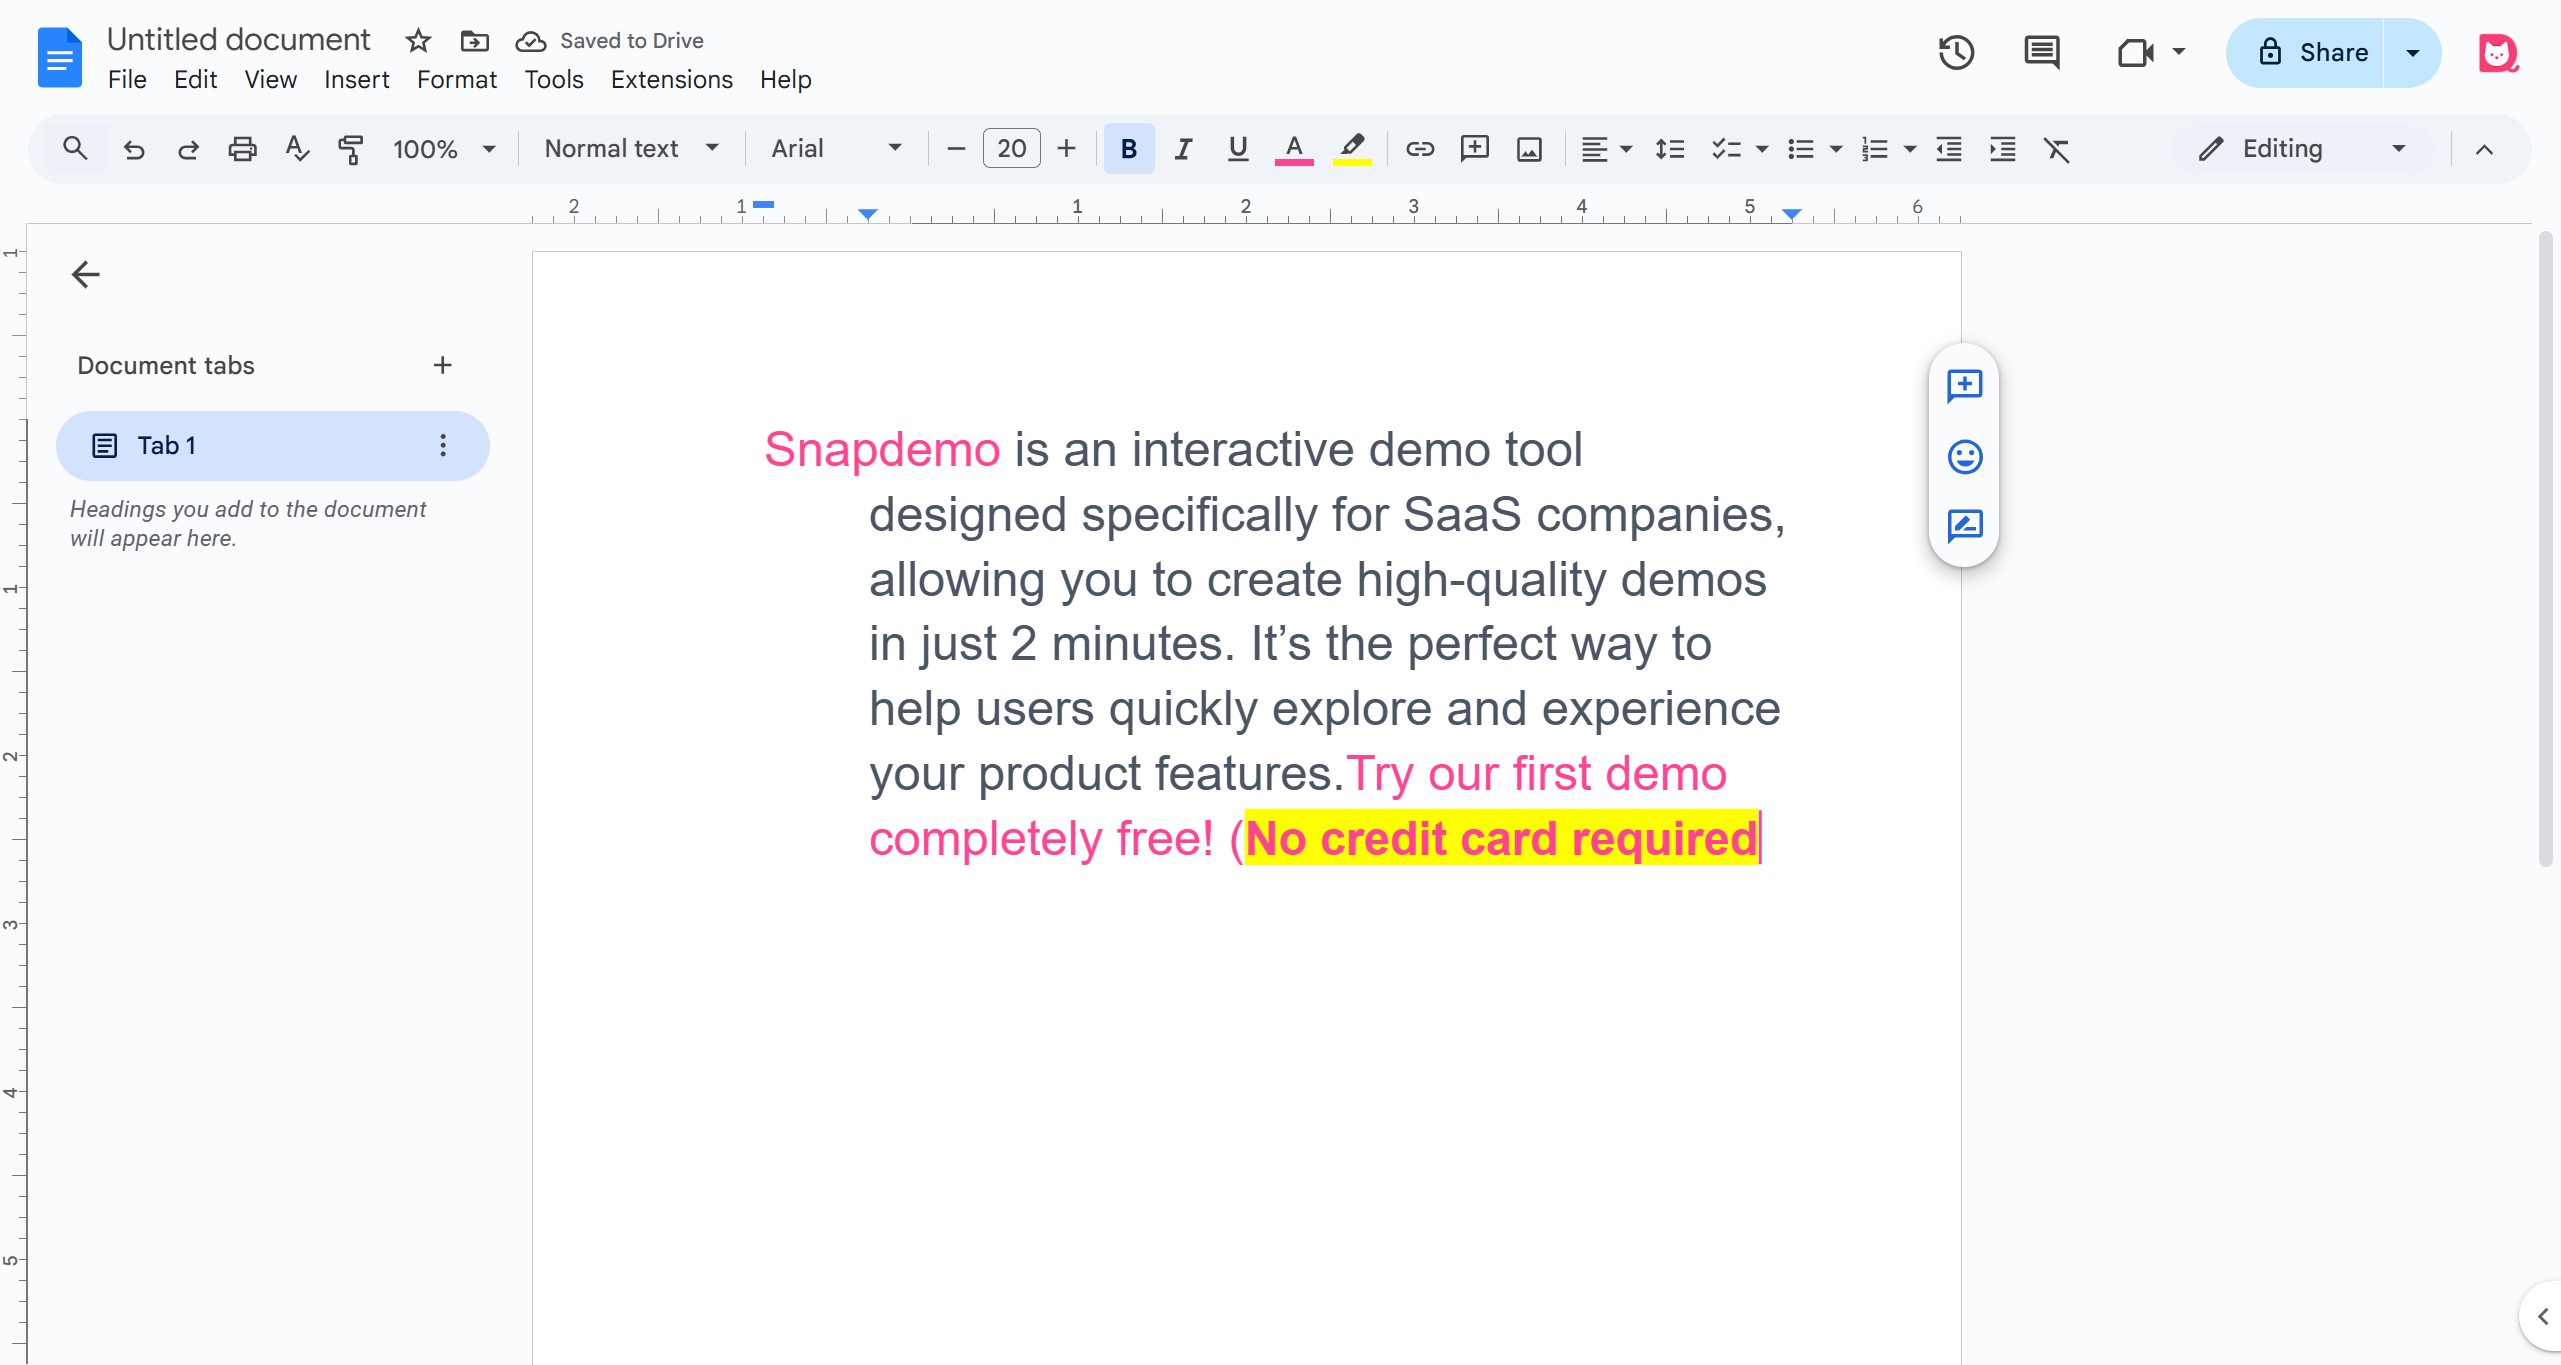Viewport: 2561px width, 1365px height.
Task: Open the Edit menu
Action: coord(195,79)
